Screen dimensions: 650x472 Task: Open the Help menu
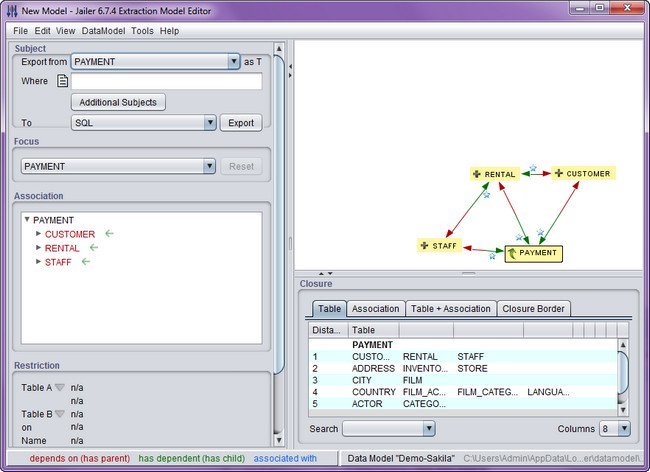point(170,31)
